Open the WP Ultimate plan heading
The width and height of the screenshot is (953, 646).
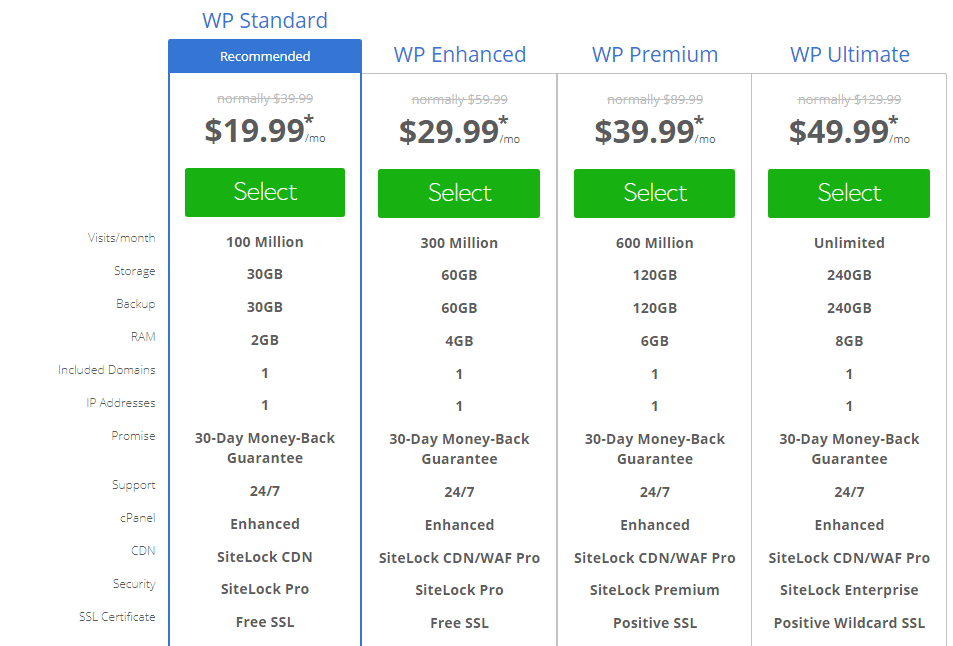(x=850, y=54)
